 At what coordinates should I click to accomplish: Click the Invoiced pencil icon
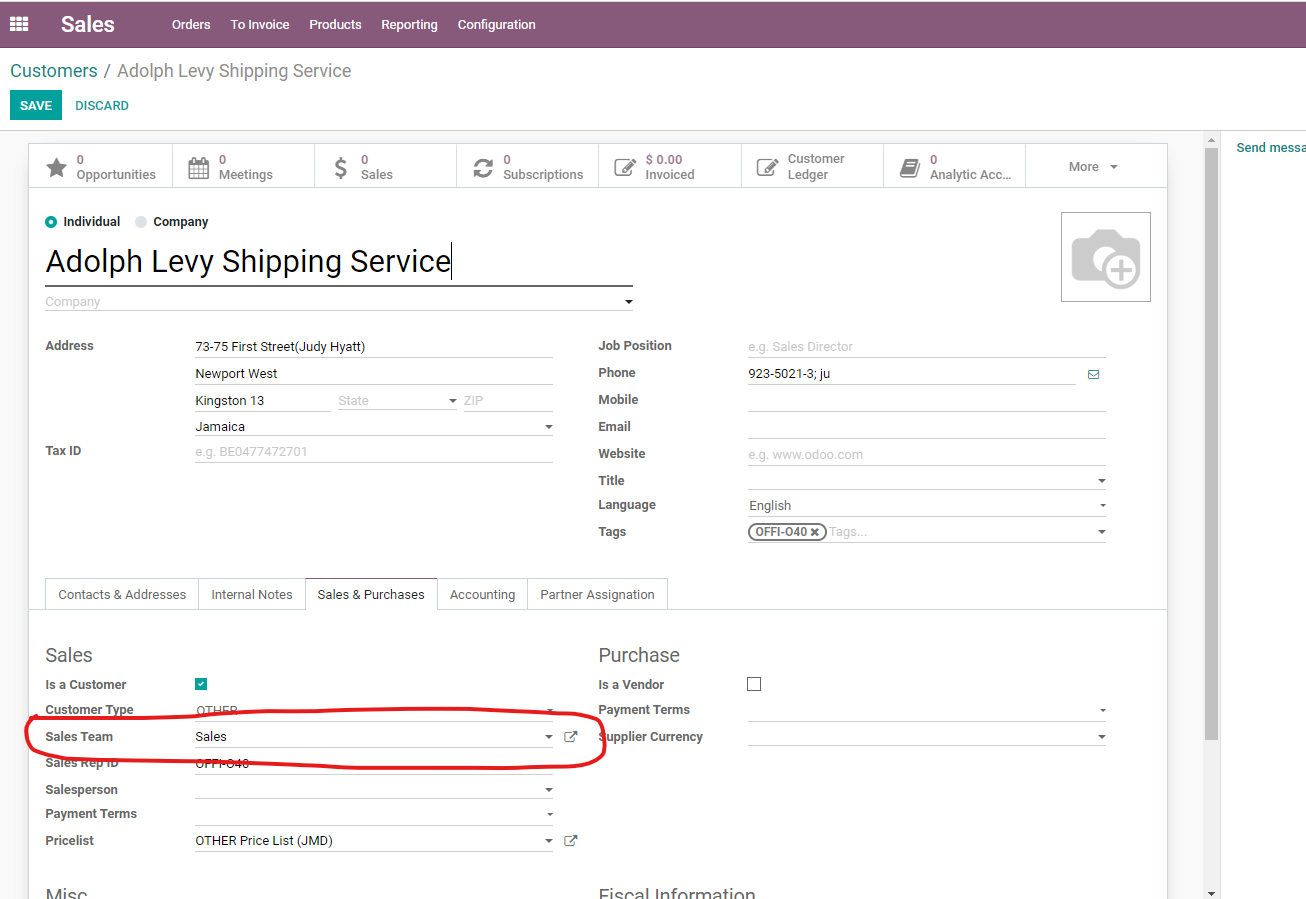coord(625,167)
